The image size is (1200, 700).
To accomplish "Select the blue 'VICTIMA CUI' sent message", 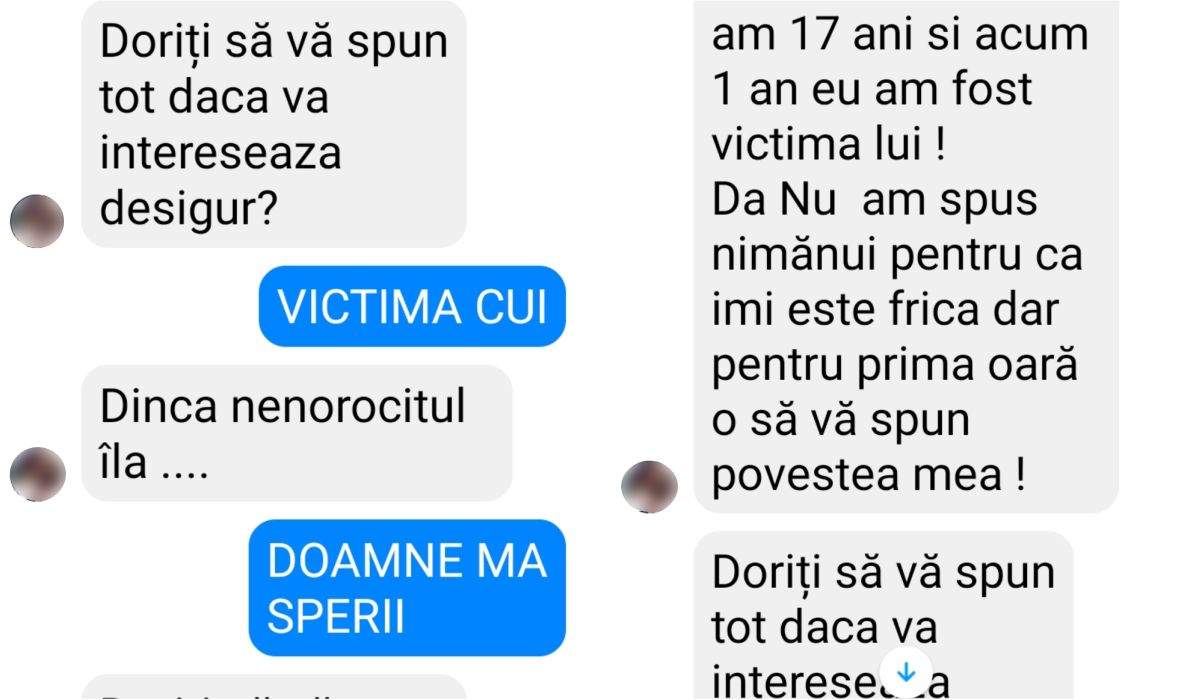I will click(x=411, y=306).
